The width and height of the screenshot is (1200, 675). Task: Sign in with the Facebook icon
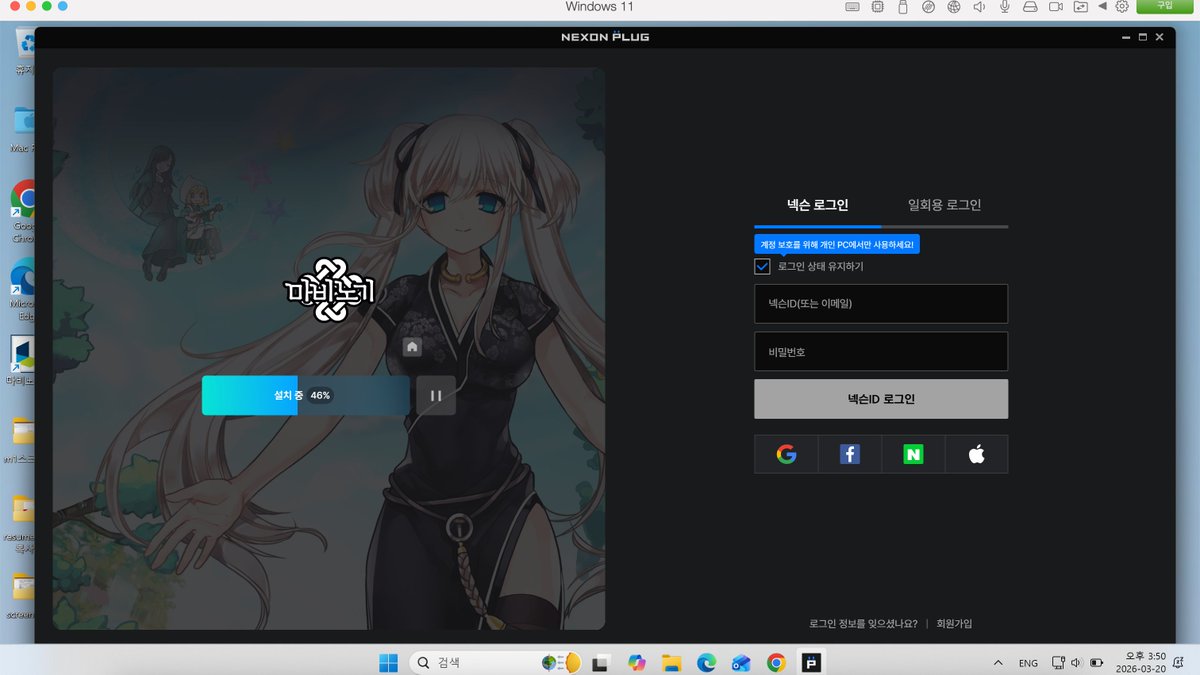coord(850,454)
